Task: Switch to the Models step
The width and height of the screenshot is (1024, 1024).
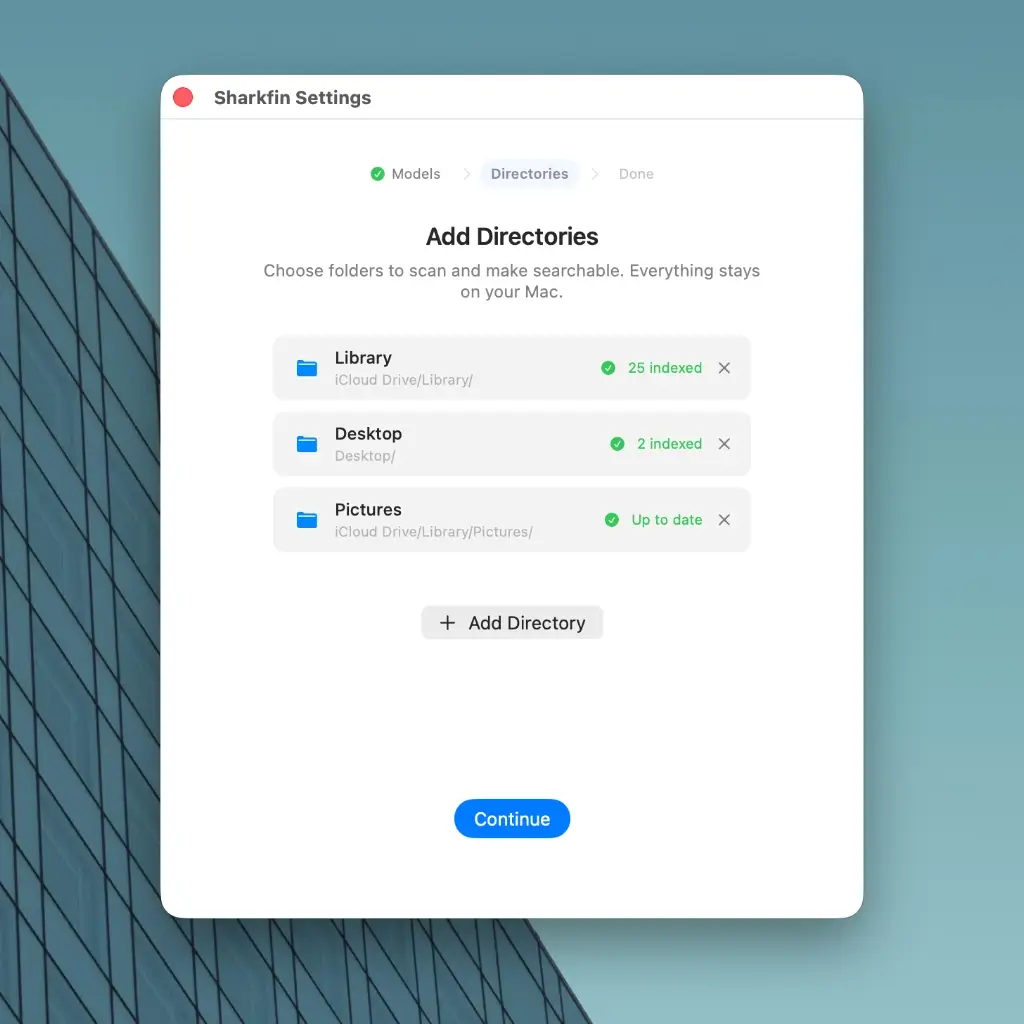Action: point(414,173)
